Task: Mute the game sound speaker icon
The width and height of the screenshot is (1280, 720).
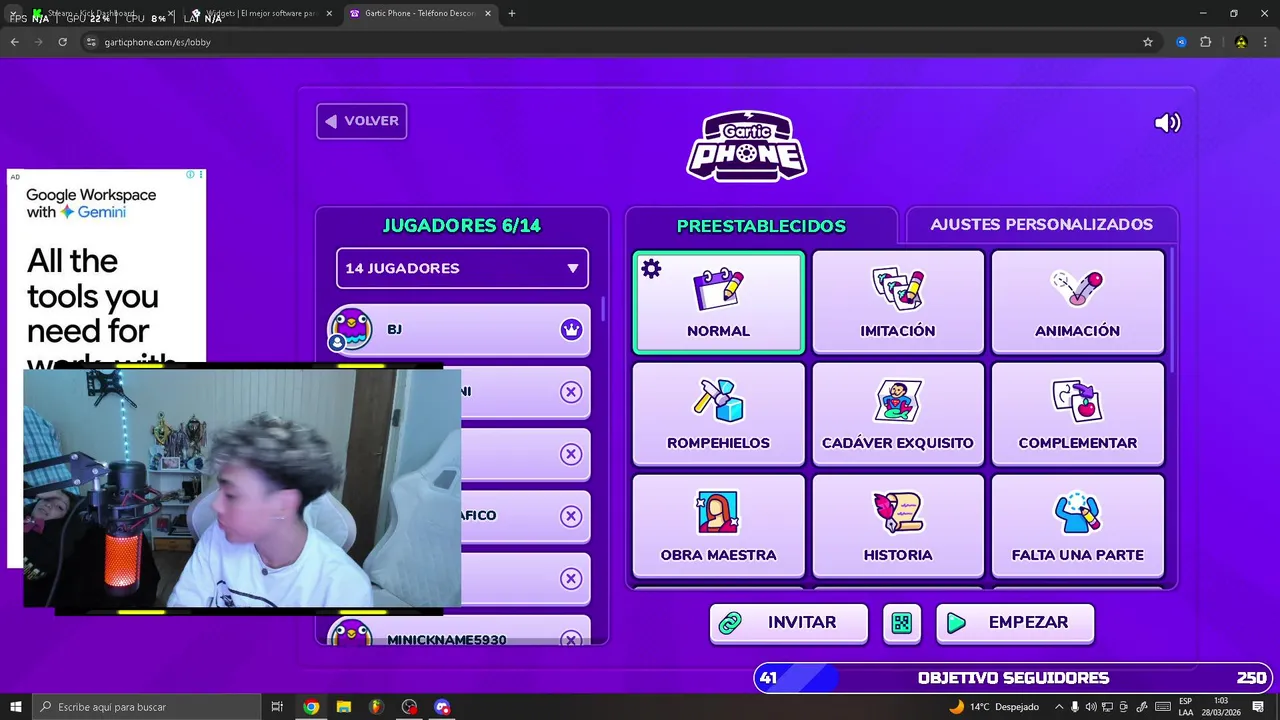Action: 1167,123
